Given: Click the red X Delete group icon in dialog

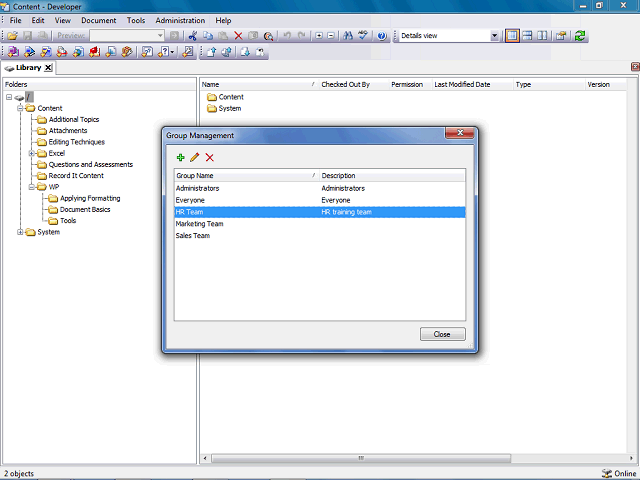Looking at the screenshot, I should [x=209, y=158].
